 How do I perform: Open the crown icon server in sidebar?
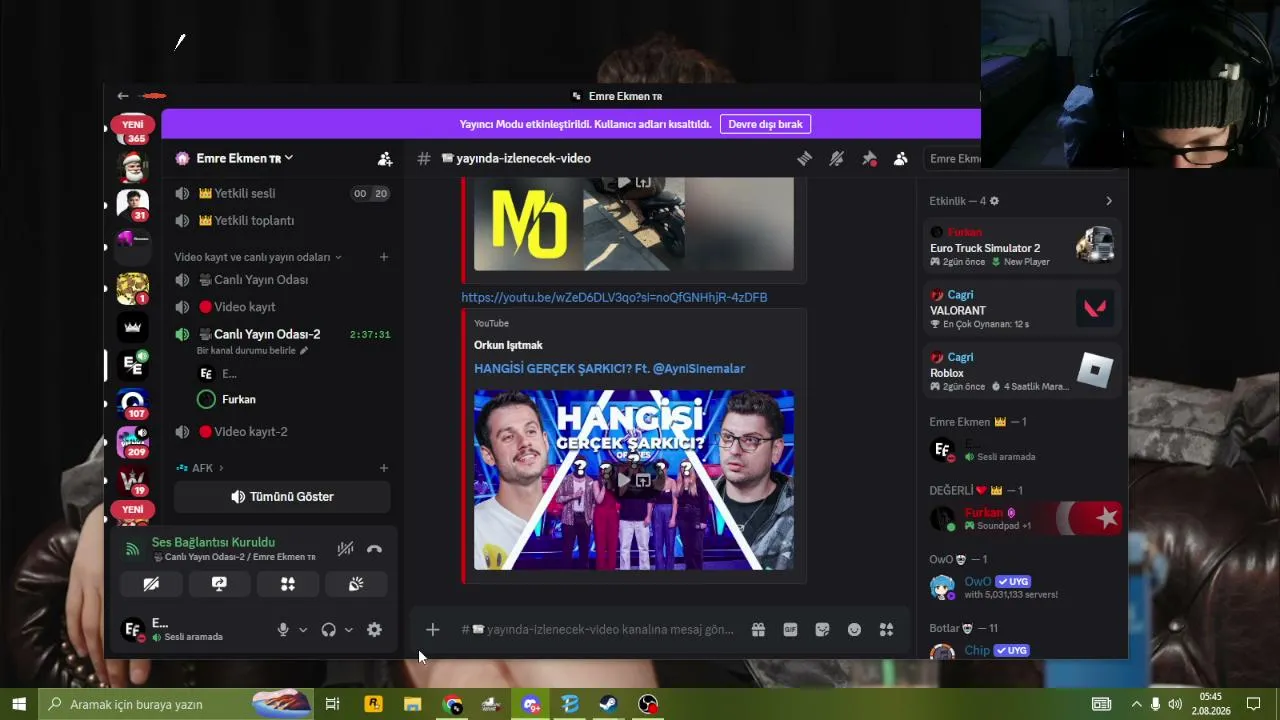coord(133,327)
